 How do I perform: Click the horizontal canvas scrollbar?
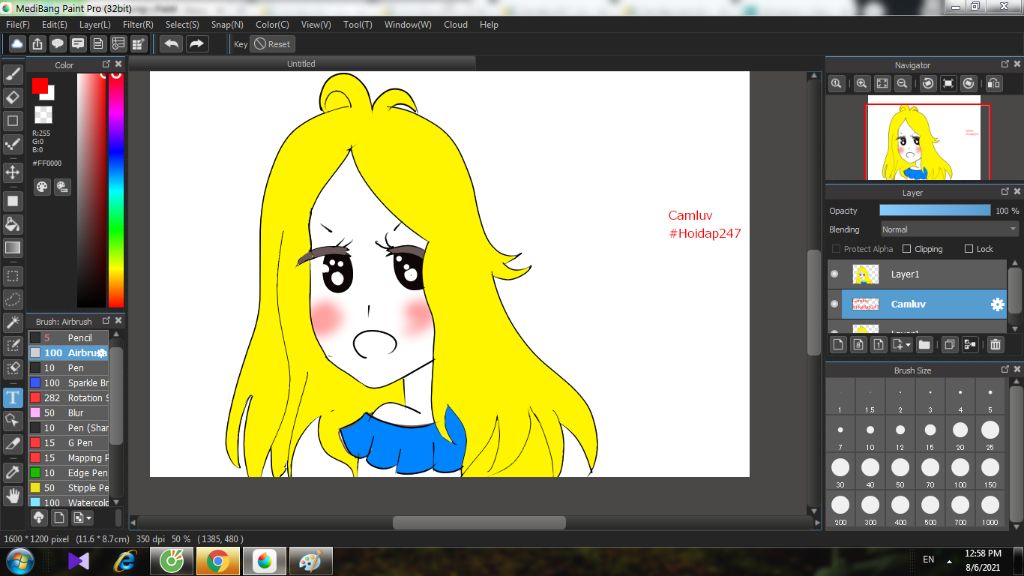tap(479, 522)
